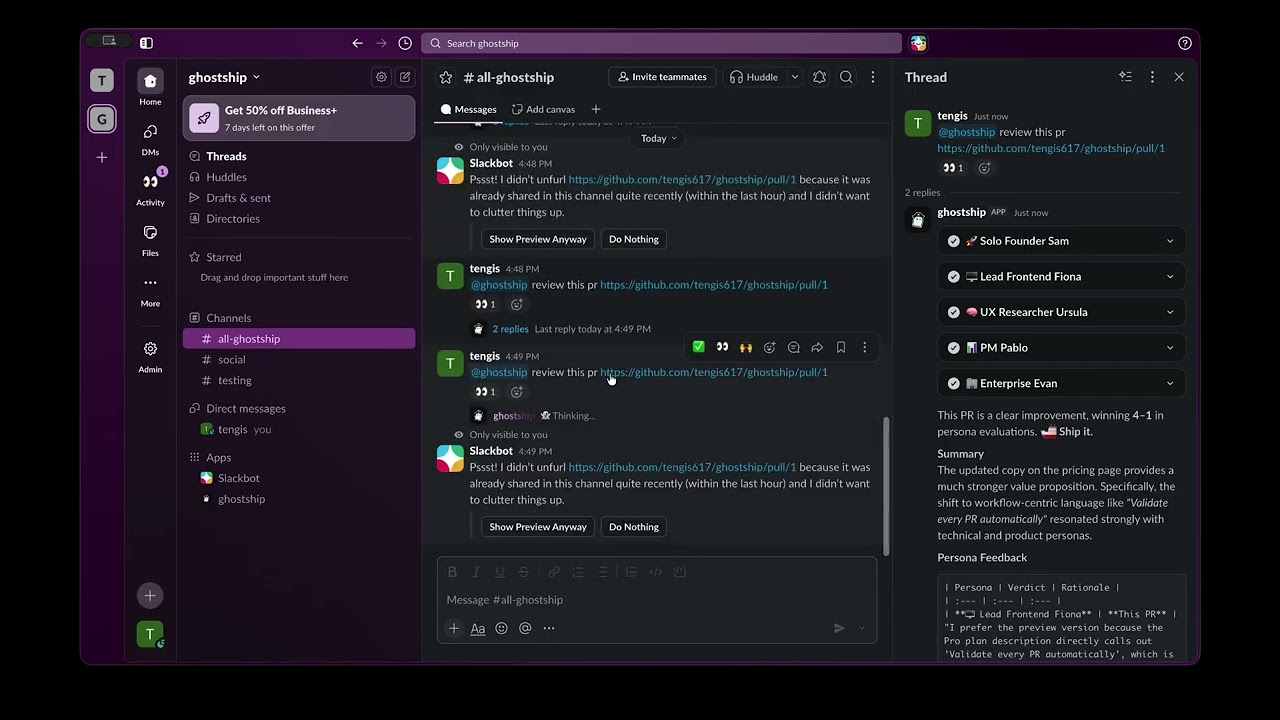Viewport: 1280px width, 720px height.
Task: Open the help question mark icon
Action: click(1185, 43)
